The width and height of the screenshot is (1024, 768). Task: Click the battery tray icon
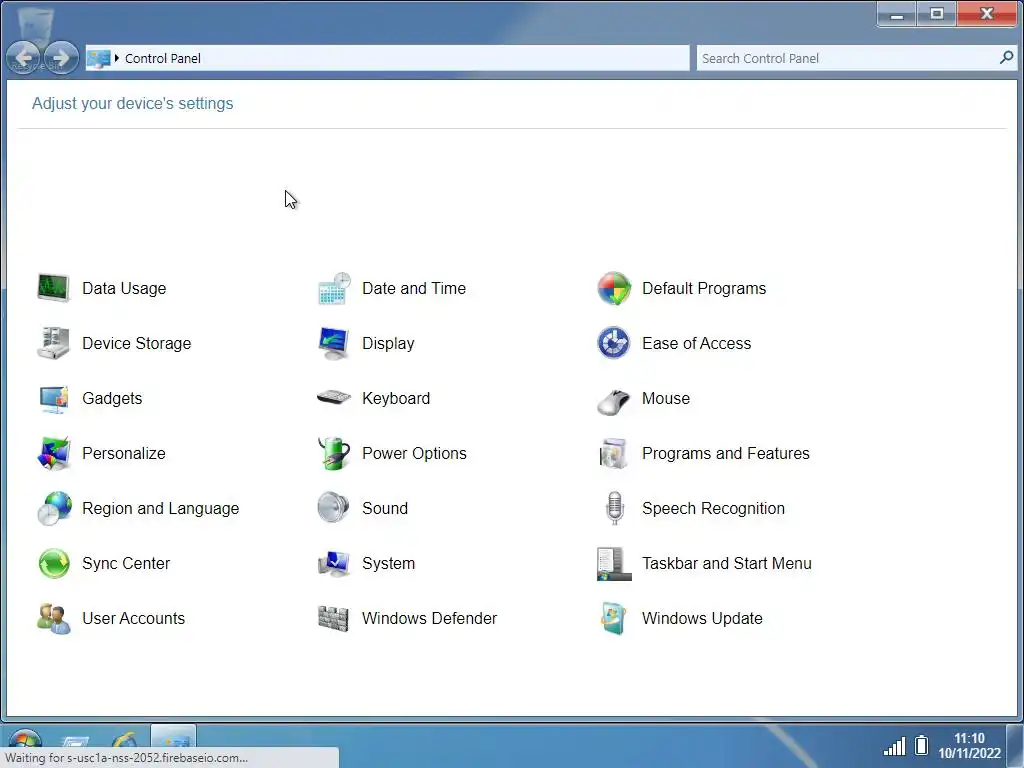click(921, 745)
